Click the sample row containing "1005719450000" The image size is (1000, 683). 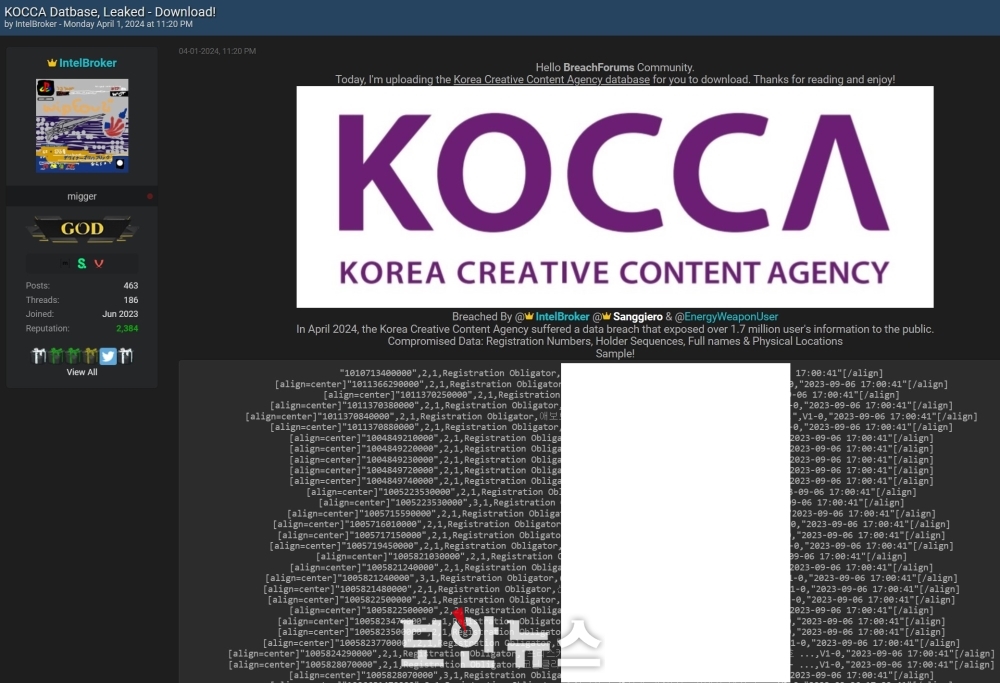[x=611, y=547]
